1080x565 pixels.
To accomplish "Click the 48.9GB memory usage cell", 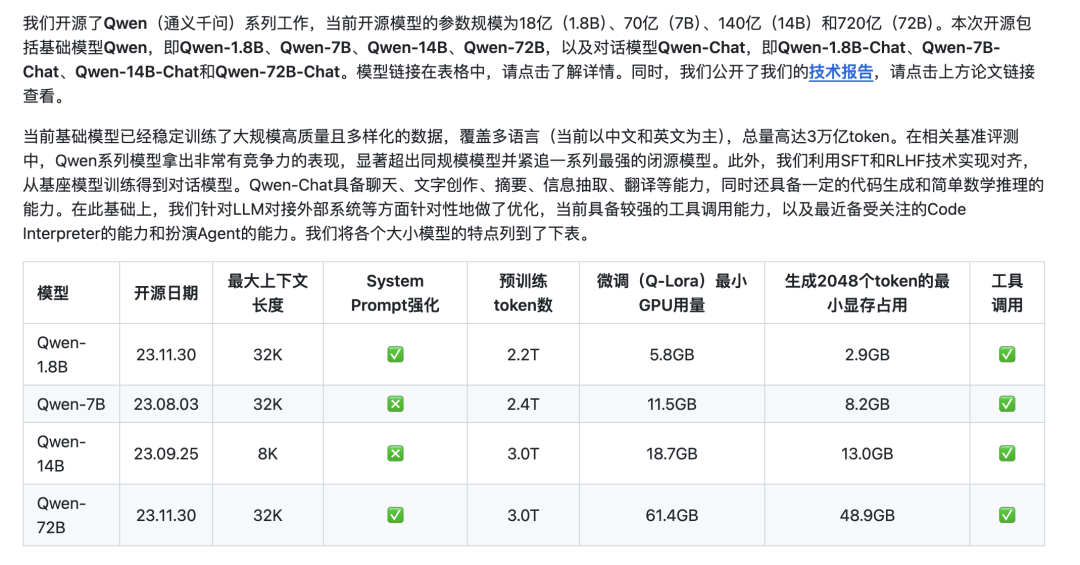I will point(867,515).
